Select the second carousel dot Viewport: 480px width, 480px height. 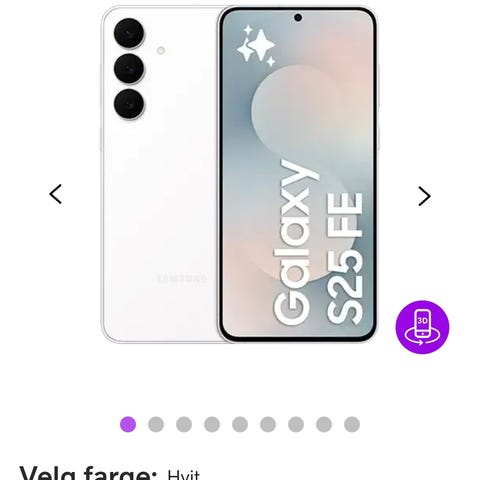[156, 424]
